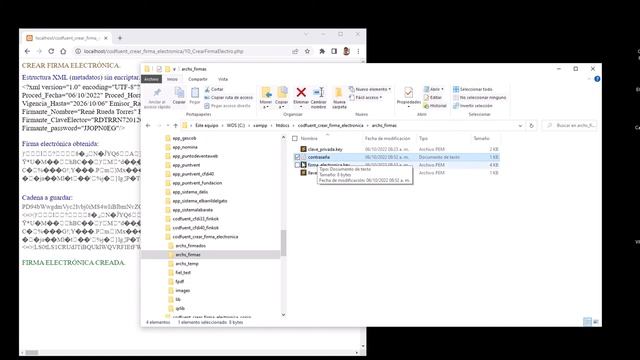Bookmark the page with Chrome star icon
Viewport: 640px width, 360px height.
coord(307,51)
